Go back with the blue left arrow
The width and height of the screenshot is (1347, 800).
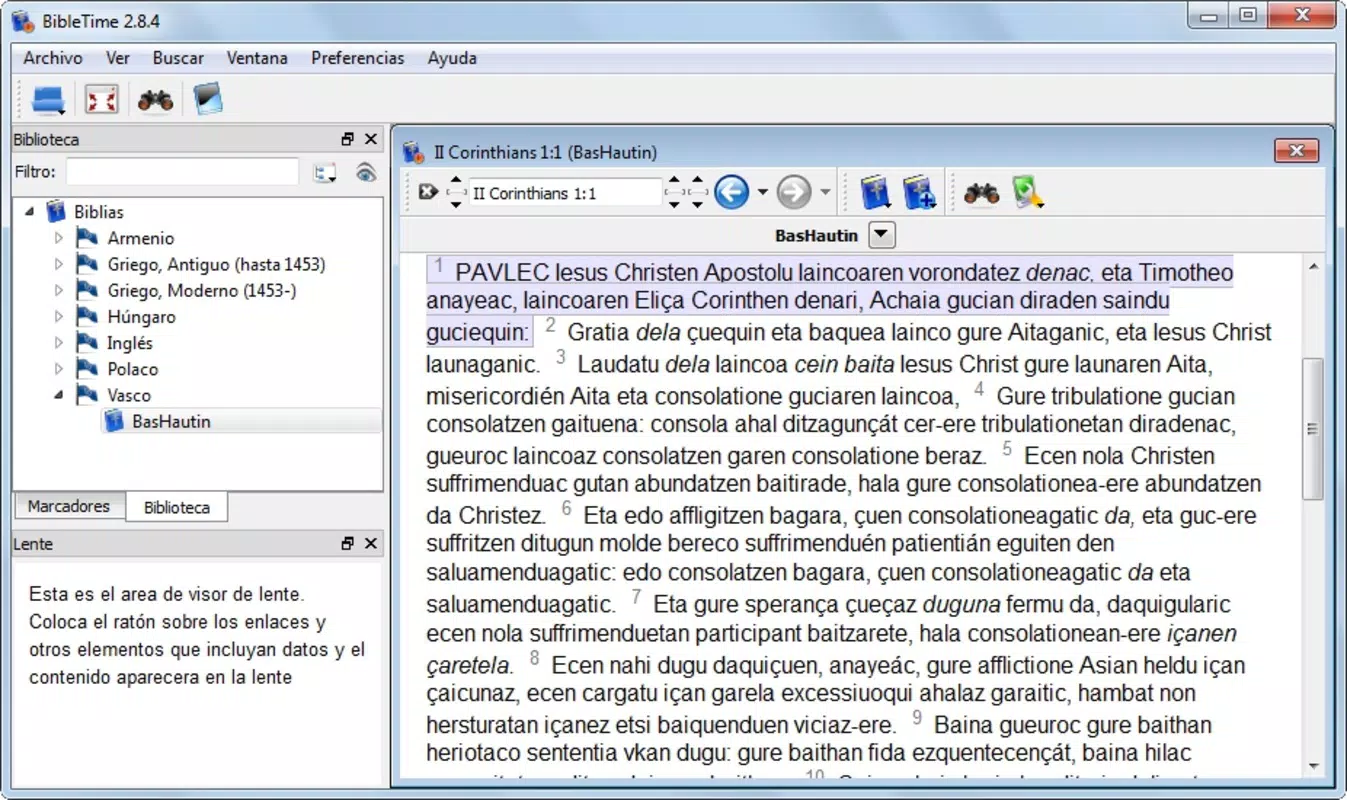732,192
